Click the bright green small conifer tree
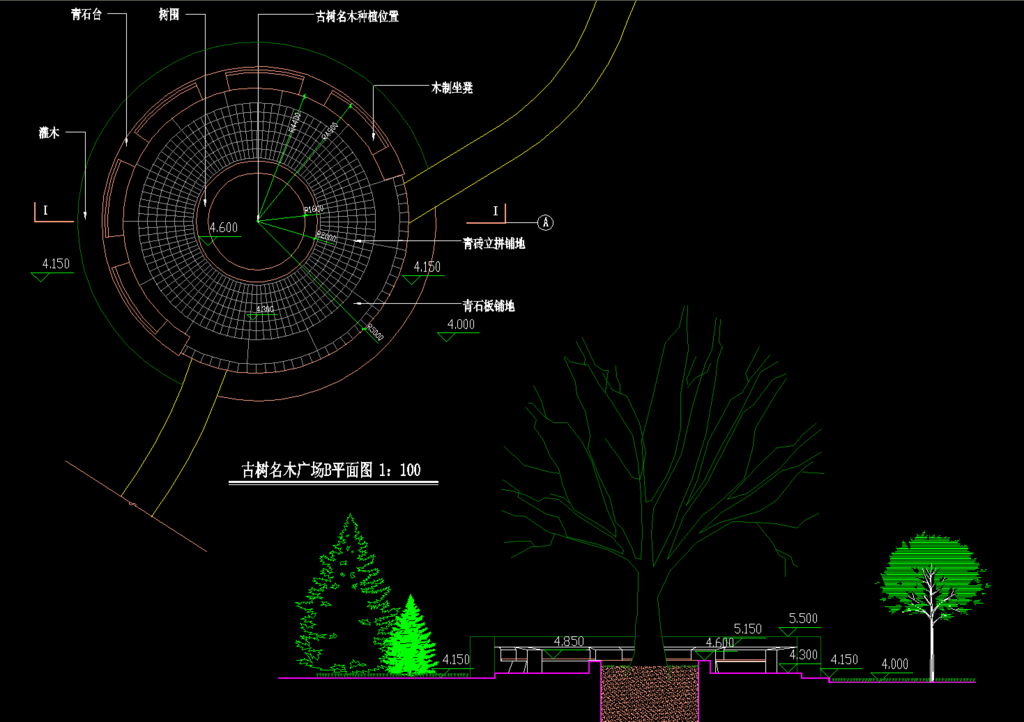1024x722 pixels. (410, 640)
